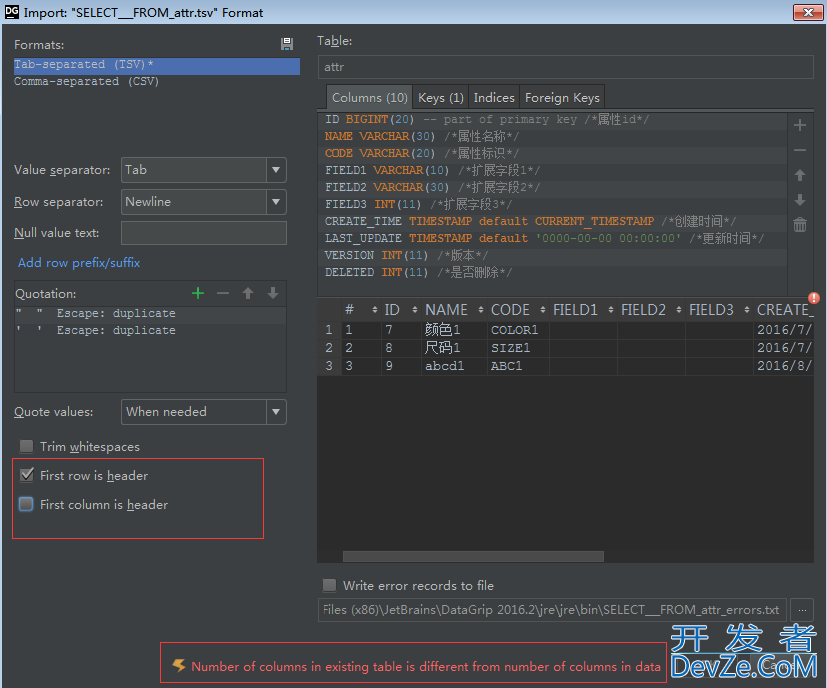
Task: Select ID BIGINT(20) column definition
Action: tap(553, 120)
